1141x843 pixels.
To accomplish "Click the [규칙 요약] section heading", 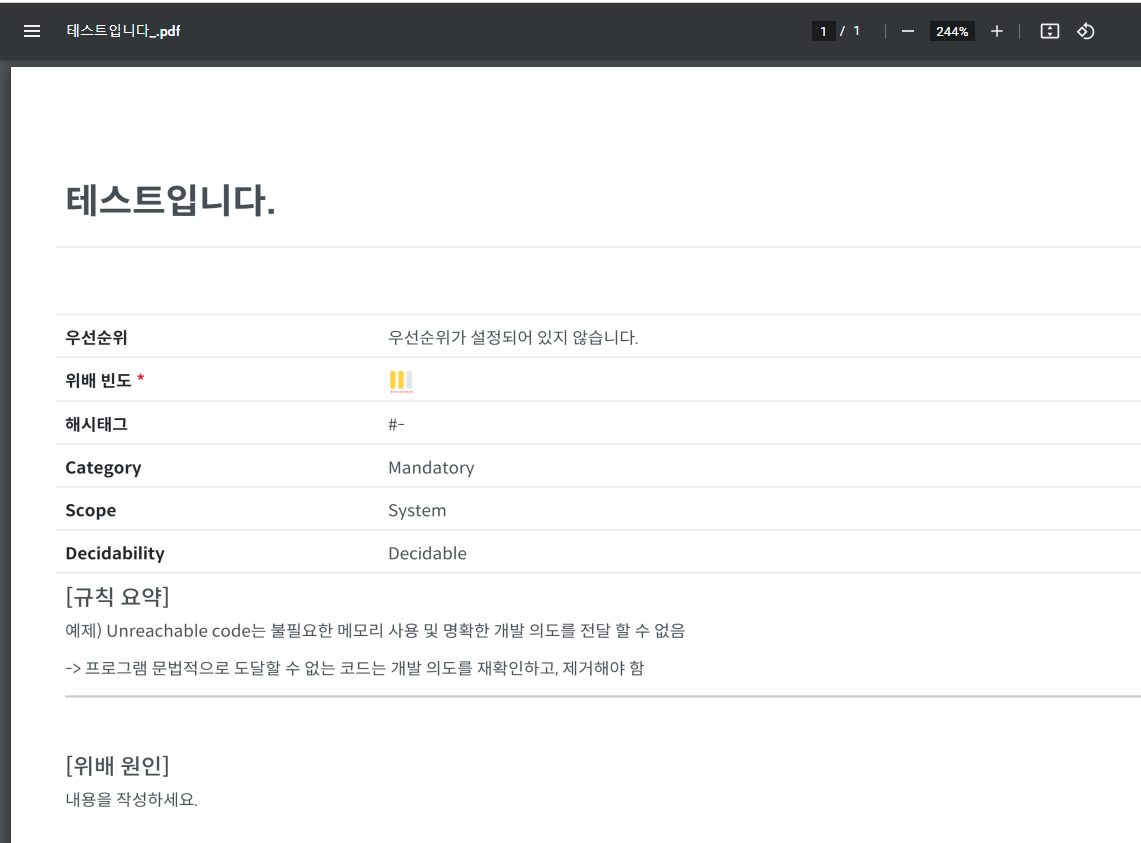I will 117,597.
